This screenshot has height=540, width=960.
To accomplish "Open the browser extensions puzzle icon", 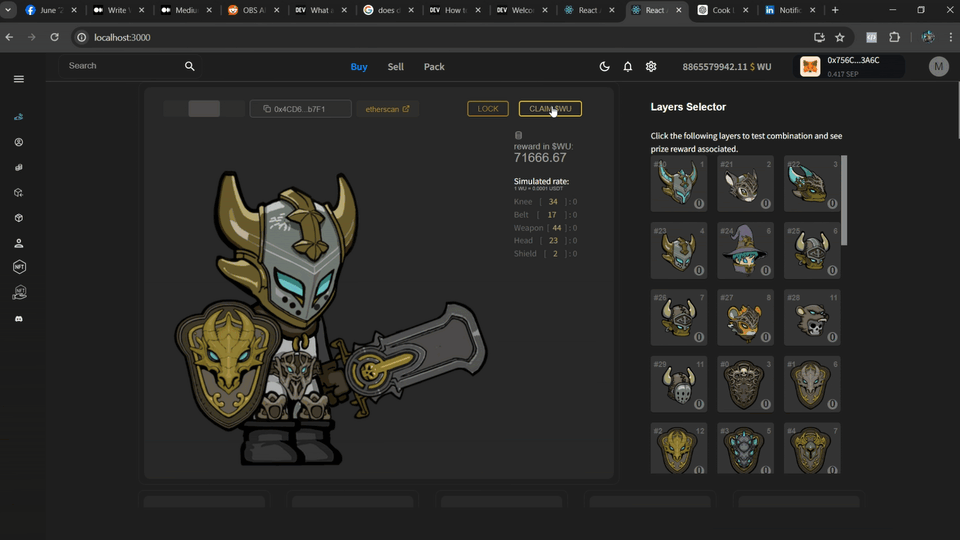I will click(894, 37).
